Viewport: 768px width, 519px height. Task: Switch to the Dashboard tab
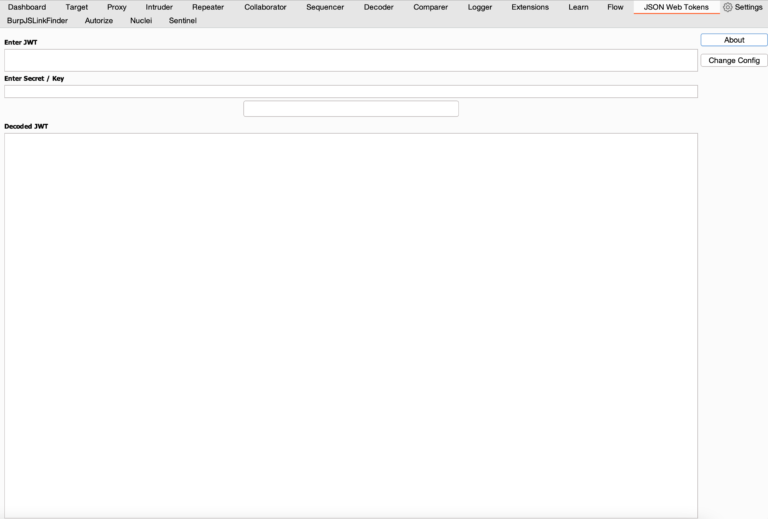click(27, 7)
